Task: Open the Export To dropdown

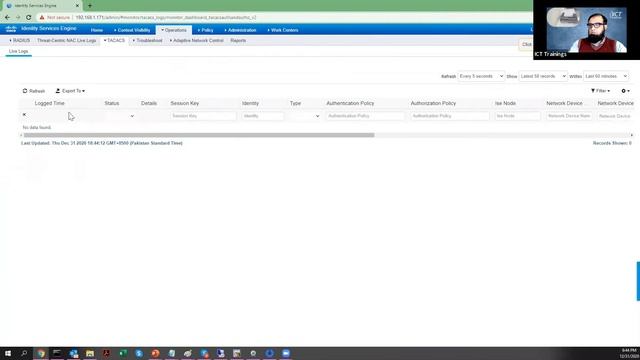Action: pyautogui.click(x=70, y=91)
